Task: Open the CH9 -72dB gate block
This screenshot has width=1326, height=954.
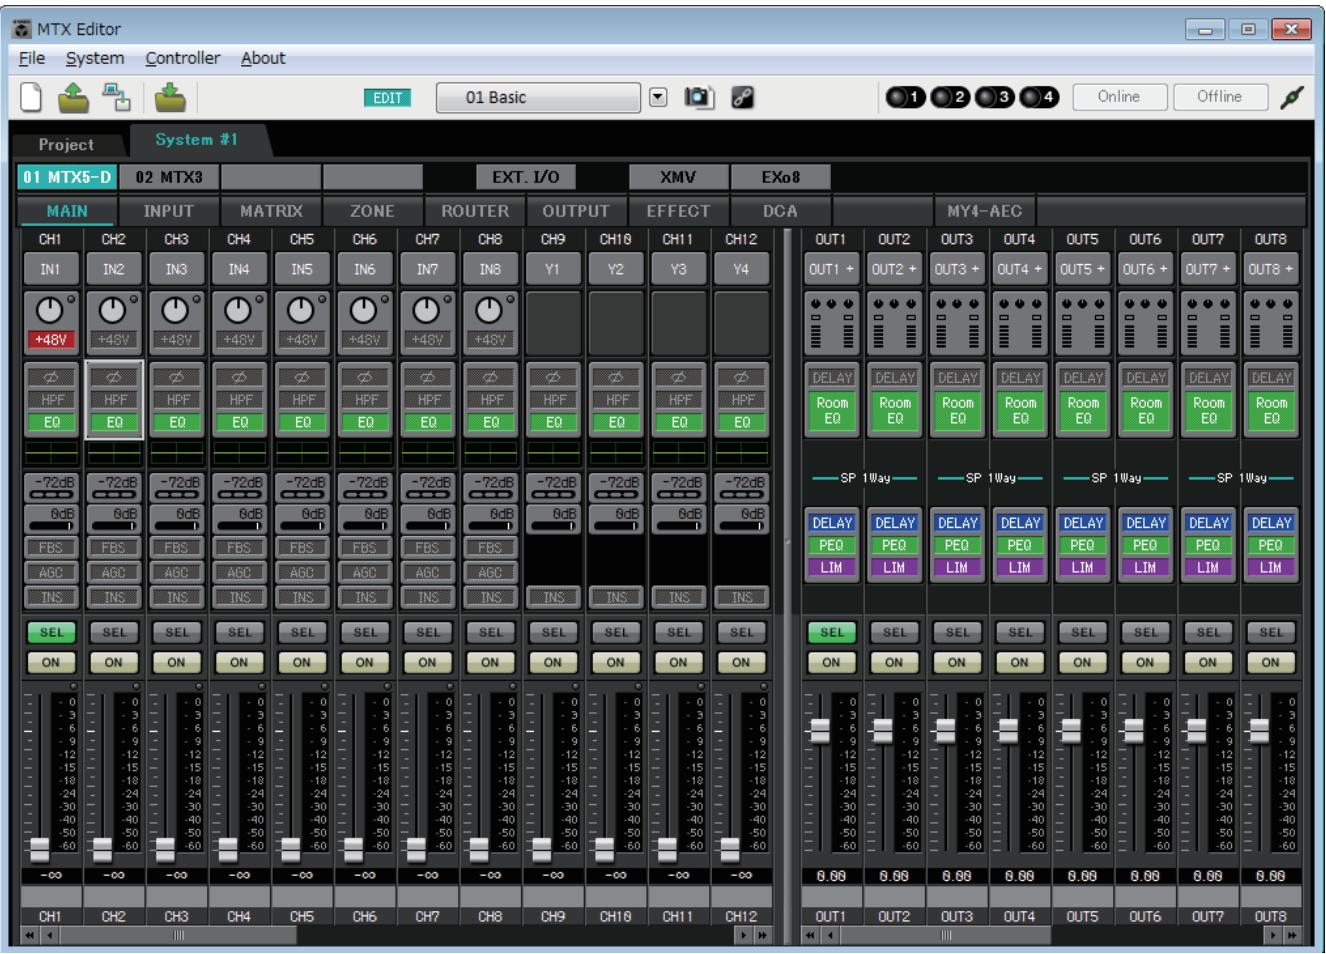Action: [x=553, y=487]
